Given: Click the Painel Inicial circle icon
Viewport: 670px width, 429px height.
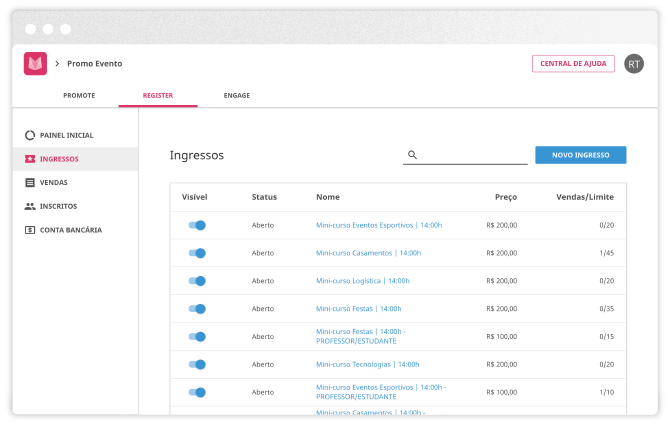Looking at the screenshot, I should [x=30, y=135].
